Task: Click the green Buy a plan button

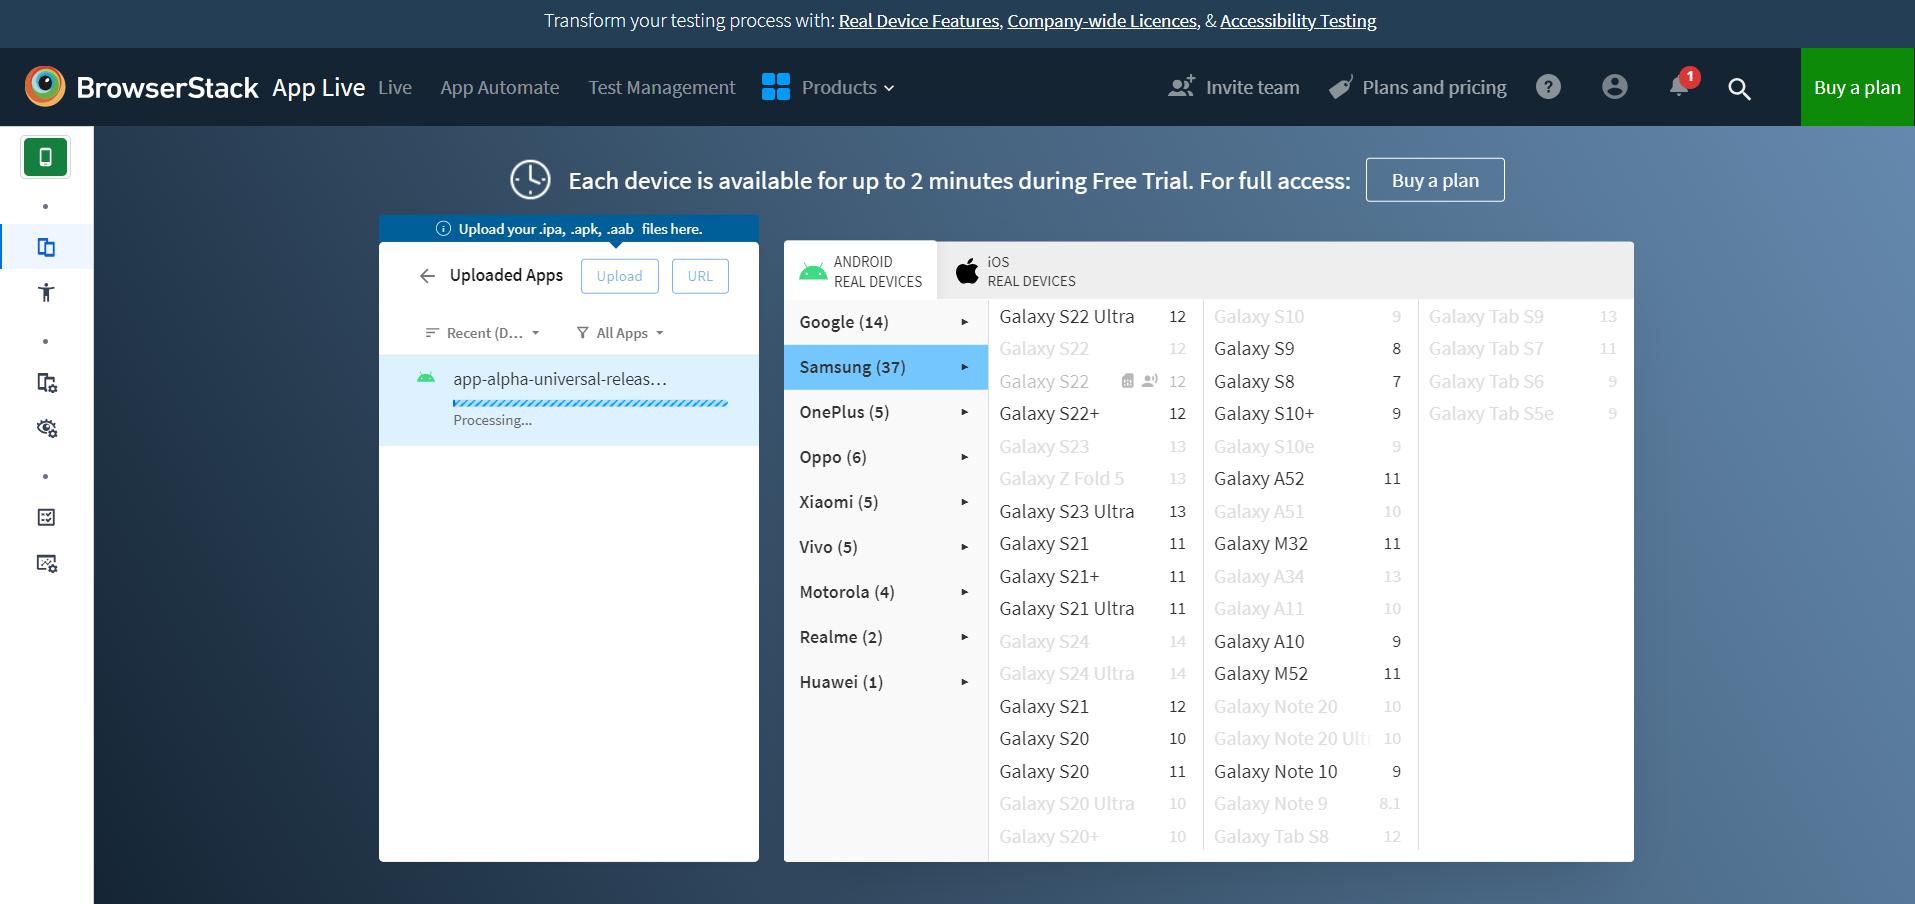Action: click(1857, 87)
